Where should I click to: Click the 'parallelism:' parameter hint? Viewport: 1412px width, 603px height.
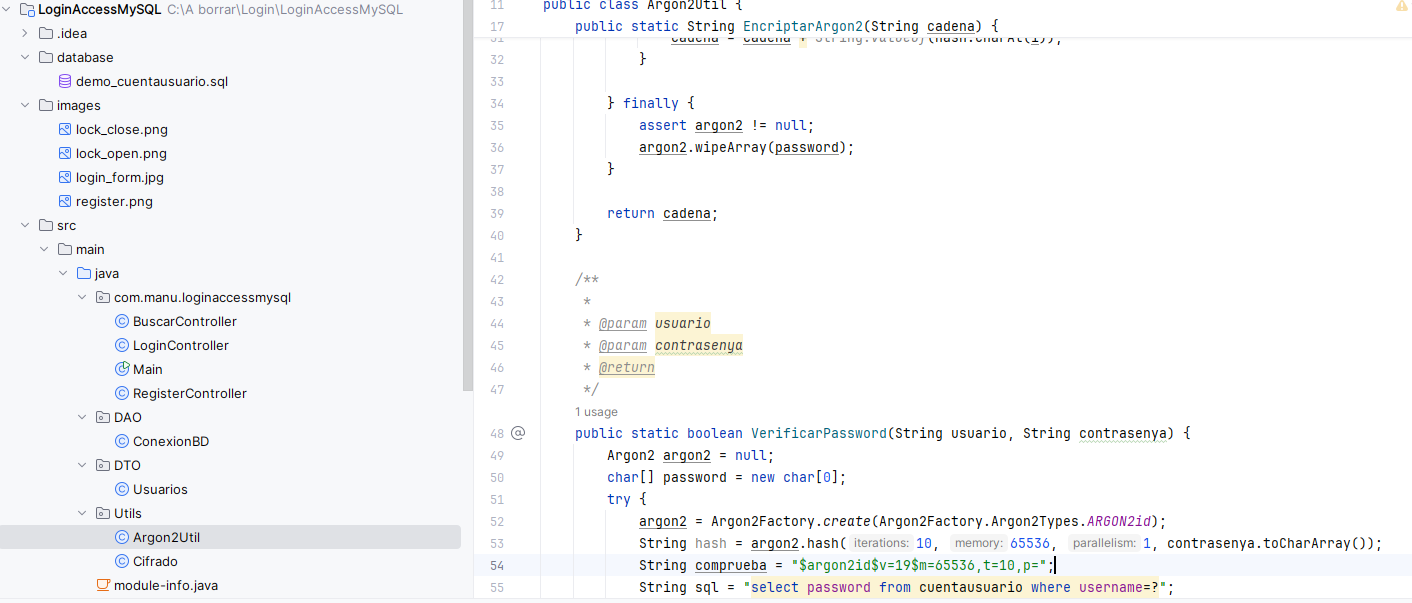point(1103,543)
